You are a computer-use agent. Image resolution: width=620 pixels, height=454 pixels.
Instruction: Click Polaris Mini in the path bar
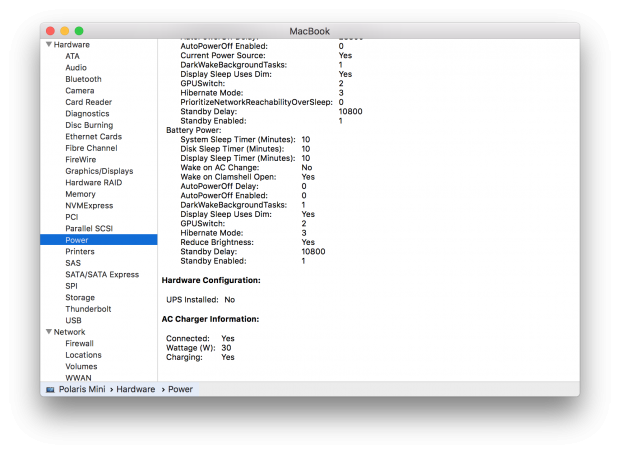tap(82, 389)
